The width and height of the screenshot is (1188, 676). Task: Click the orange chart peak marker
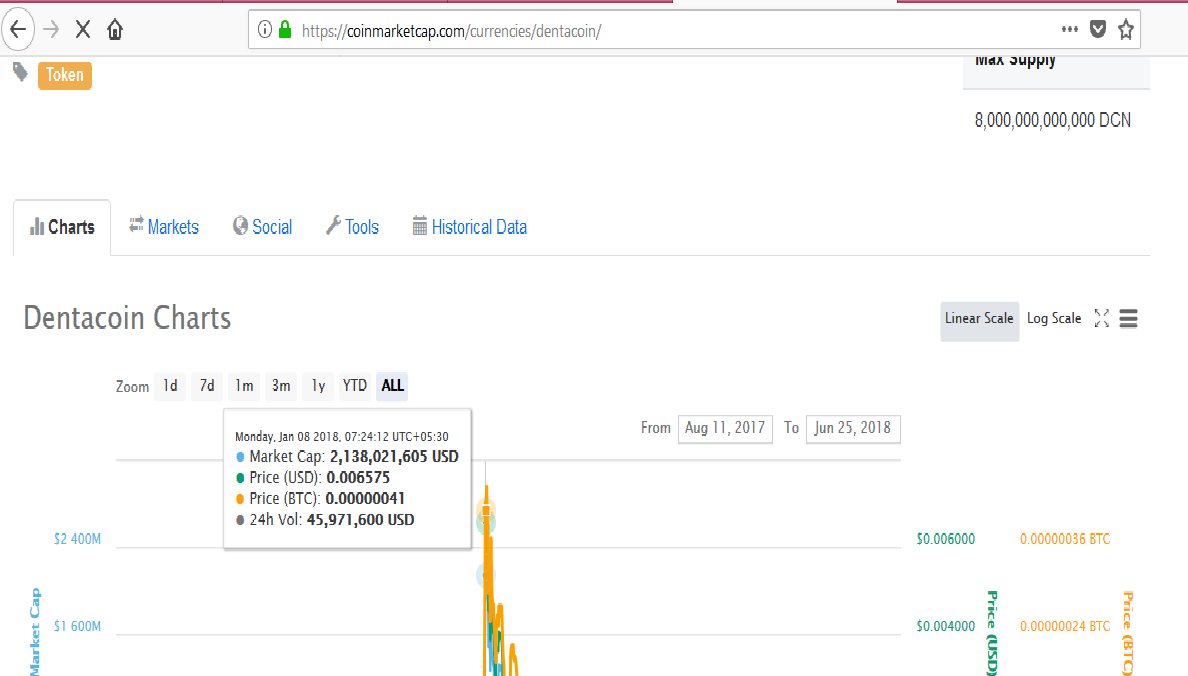click(x=486, y=510)
